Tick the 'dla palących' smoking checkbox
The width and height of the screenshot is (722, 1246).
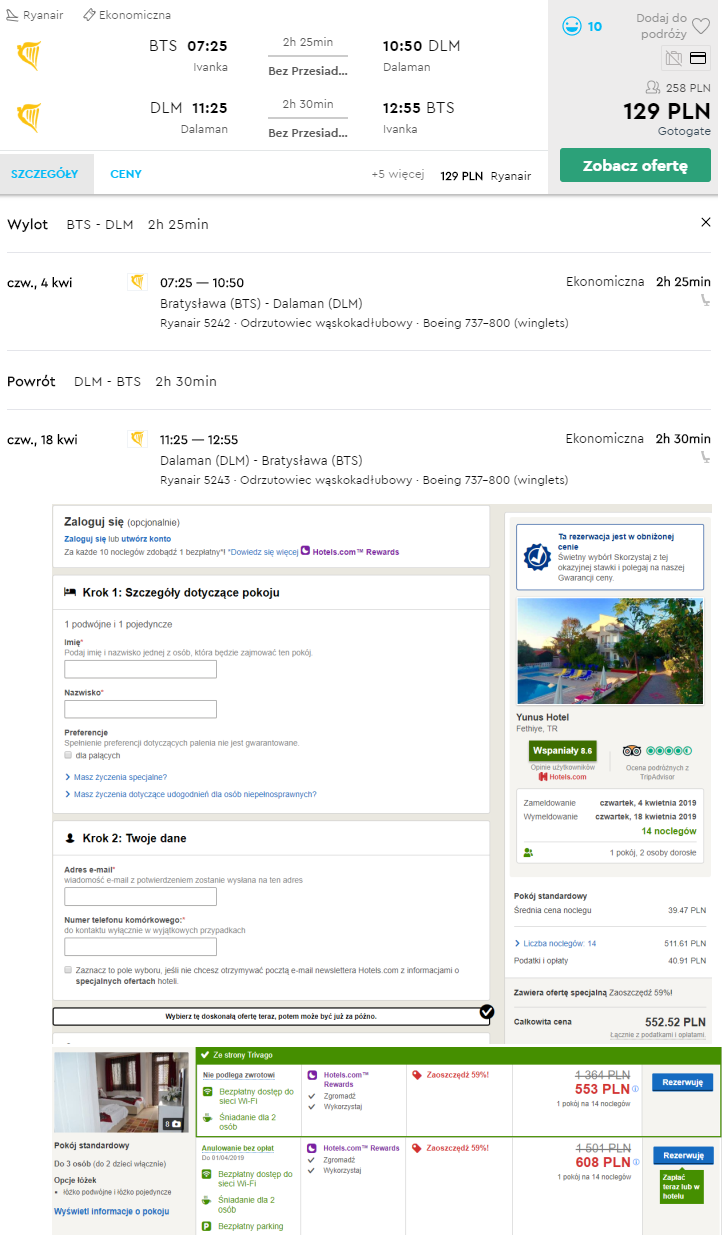(x=68, y=755)
